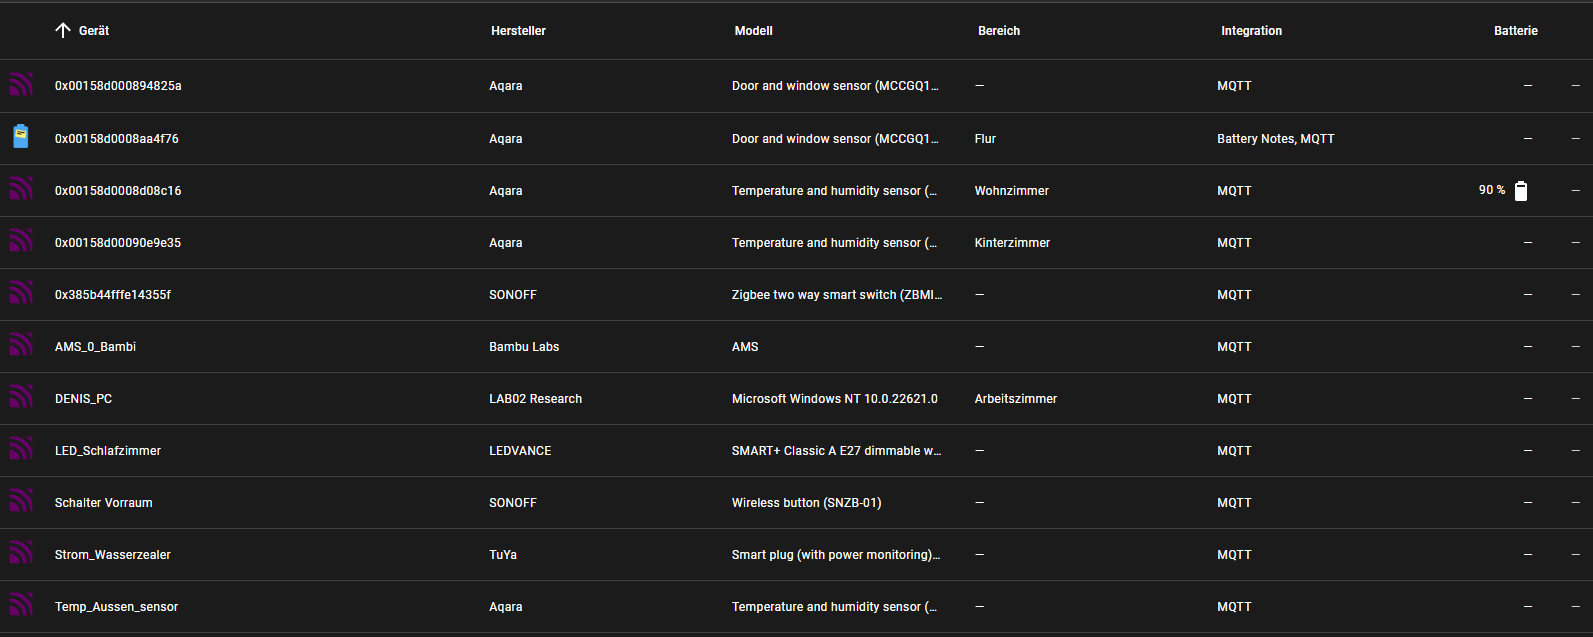Click MQTT icon beside AMS_0_Bambi
Screen dimensions: 1593x637
point(21,345)
